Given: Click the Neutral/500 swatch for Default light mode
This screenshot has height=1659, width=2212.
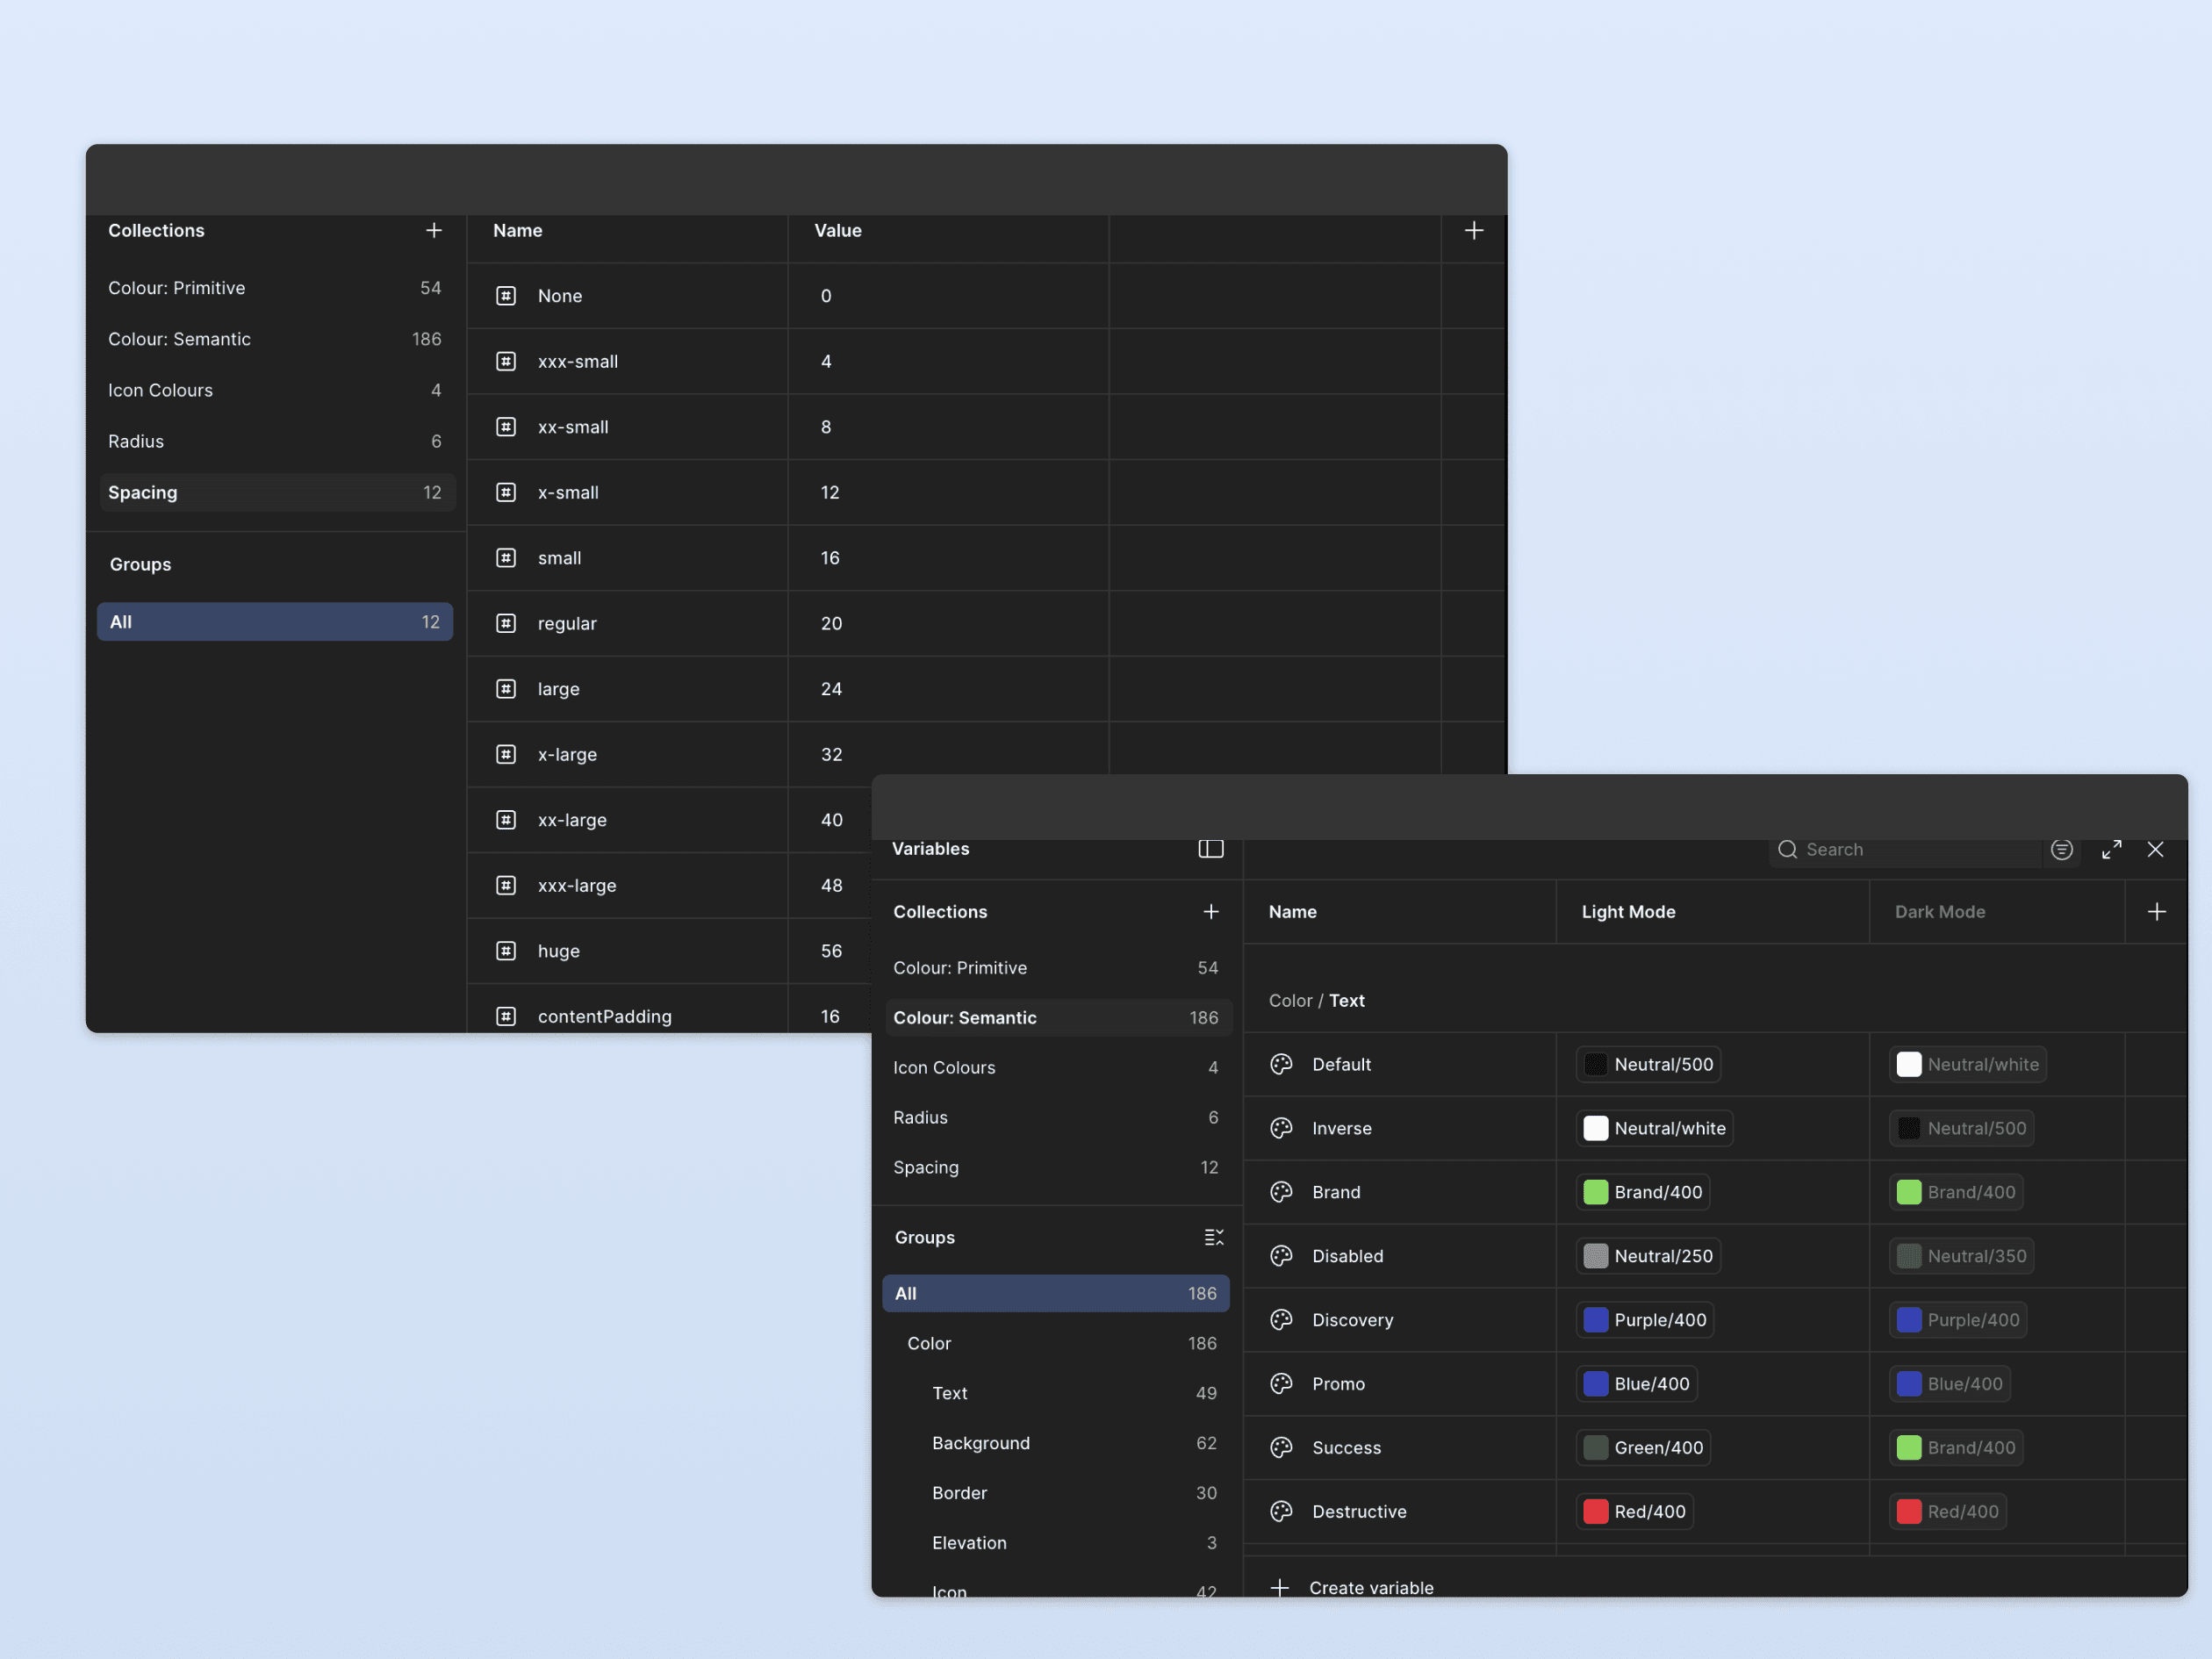Looking at the screenshot, I should coord(1596,1064).
